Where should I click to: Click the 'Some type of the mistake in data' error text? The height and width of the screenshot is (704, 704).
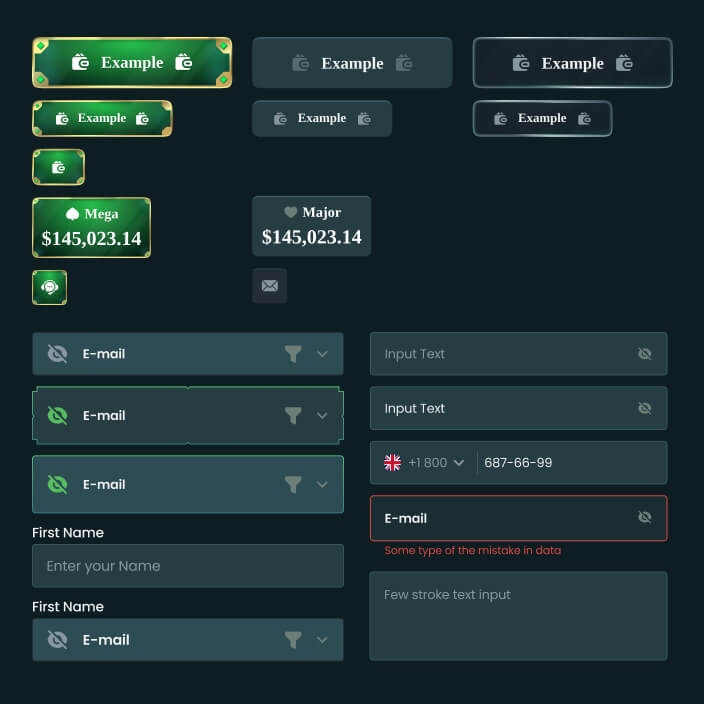pos(472,550)
